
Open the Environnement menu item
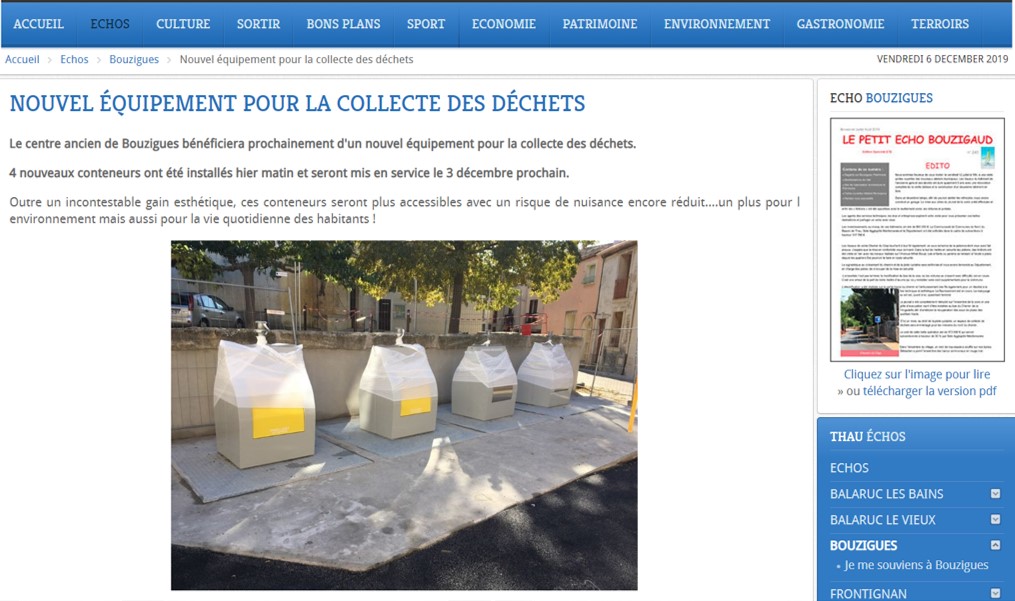click(x=717, y=24)
